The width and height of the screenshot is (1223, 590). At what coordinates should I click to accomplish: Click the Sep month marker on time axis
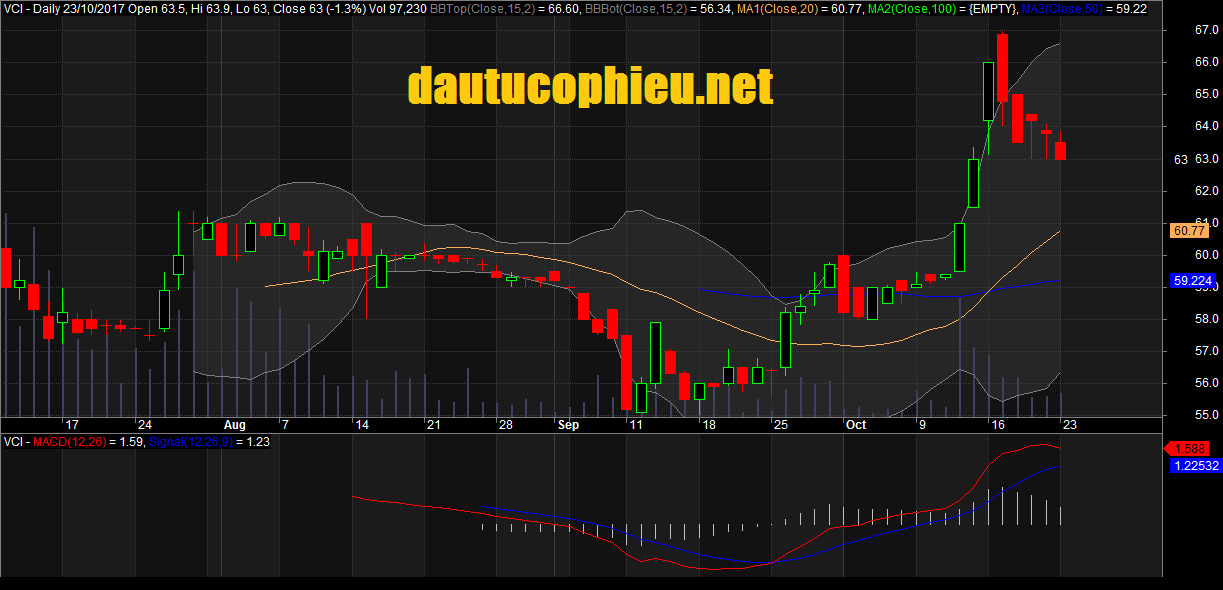(568, 425)
